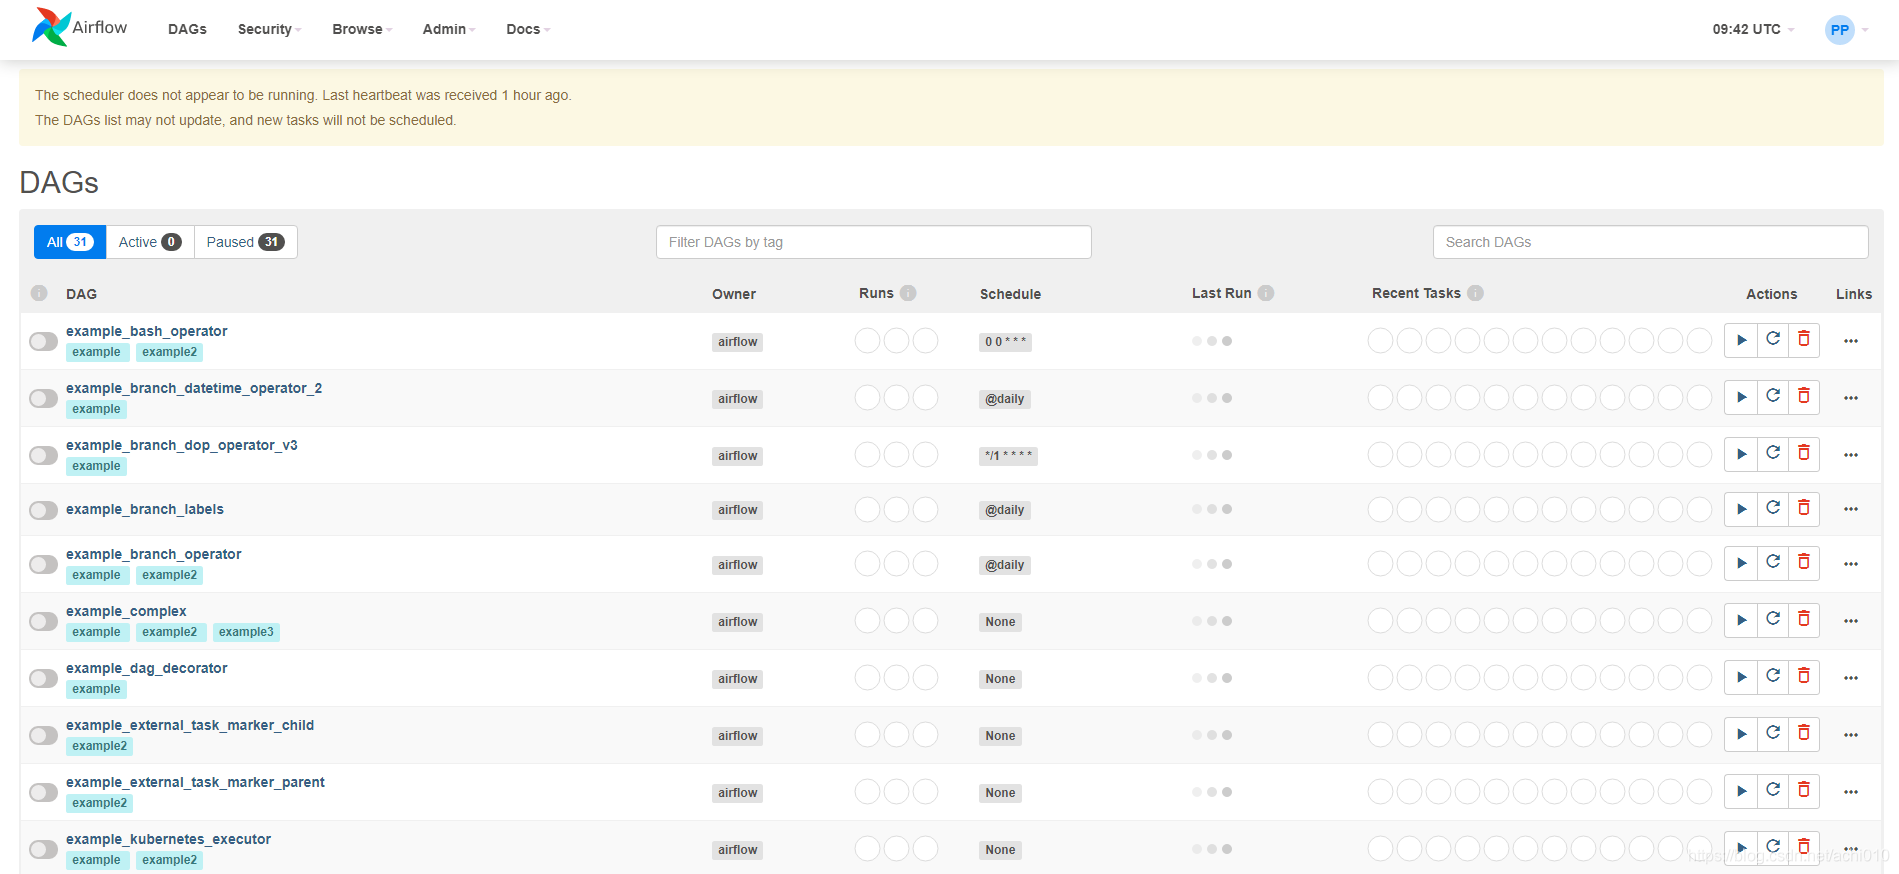Screen dimensions: 1899x874
Task: Trigger example_branch_datetime_operator_2 DAG
Action: click(1741, 397)
